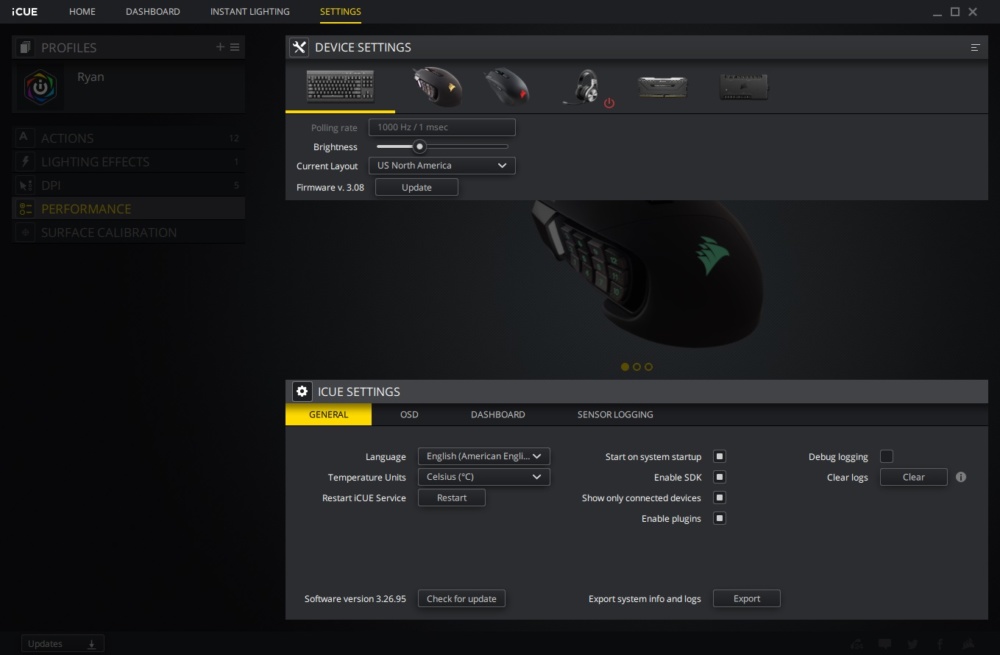
Task: Click the firmware Update button
Action: [x=416, y=188]
